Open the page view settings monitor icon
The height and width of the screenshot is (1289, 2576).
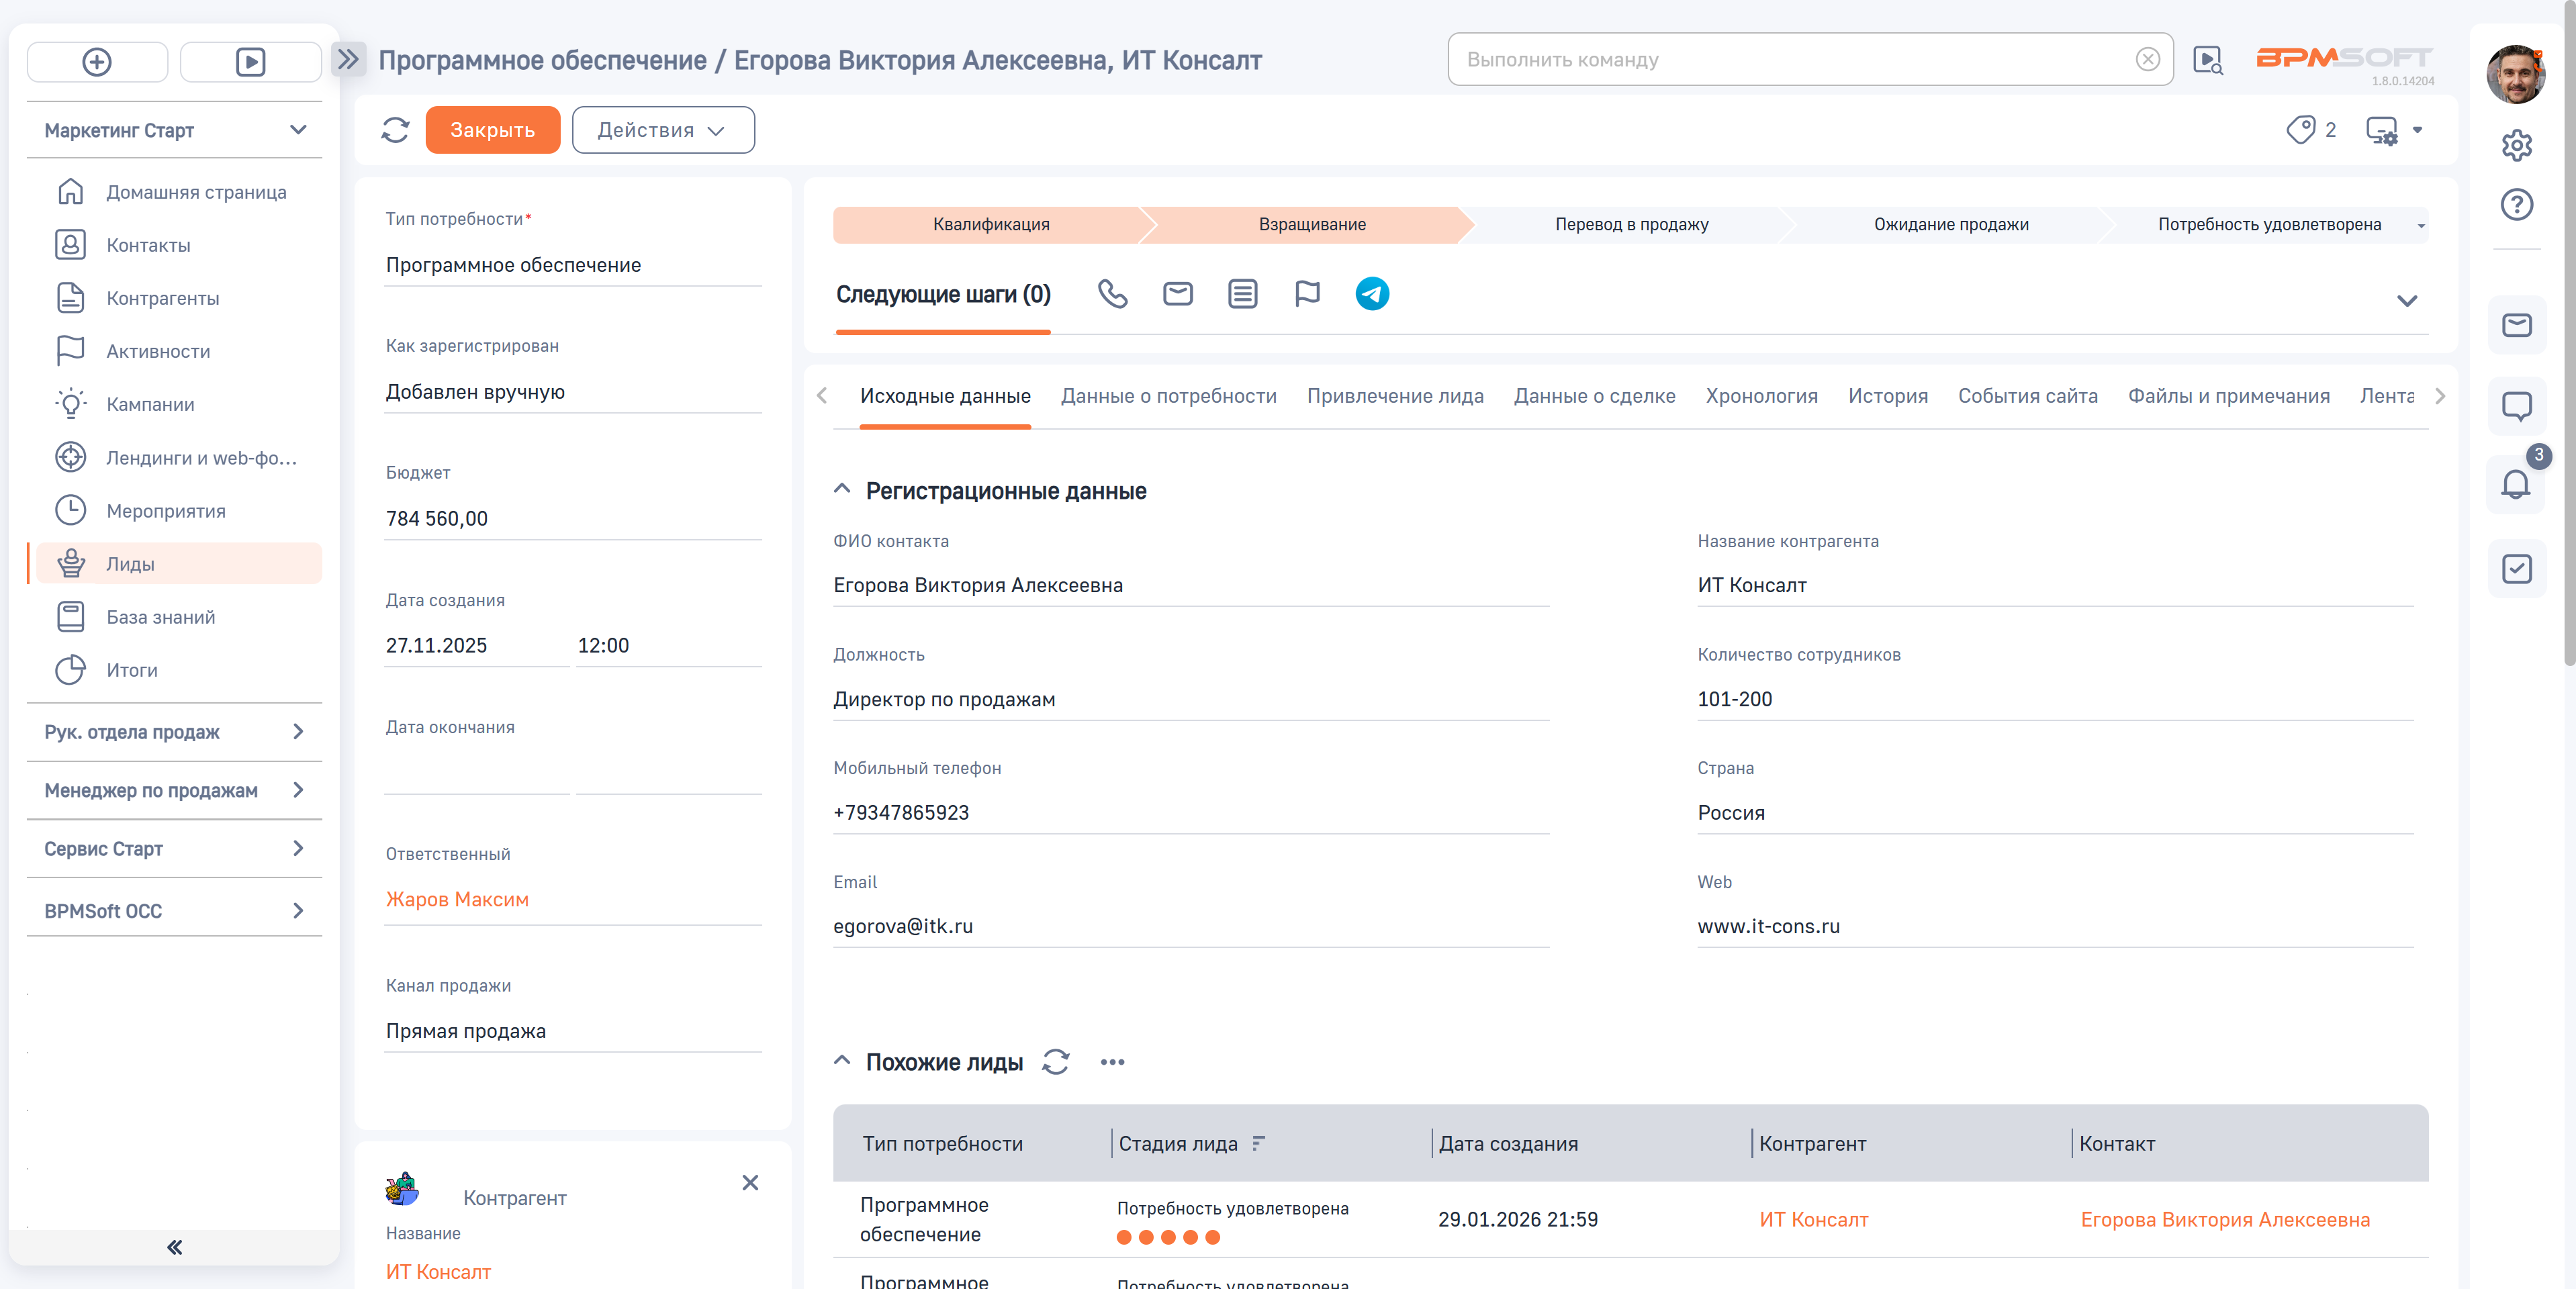(x=2382, y=130)
